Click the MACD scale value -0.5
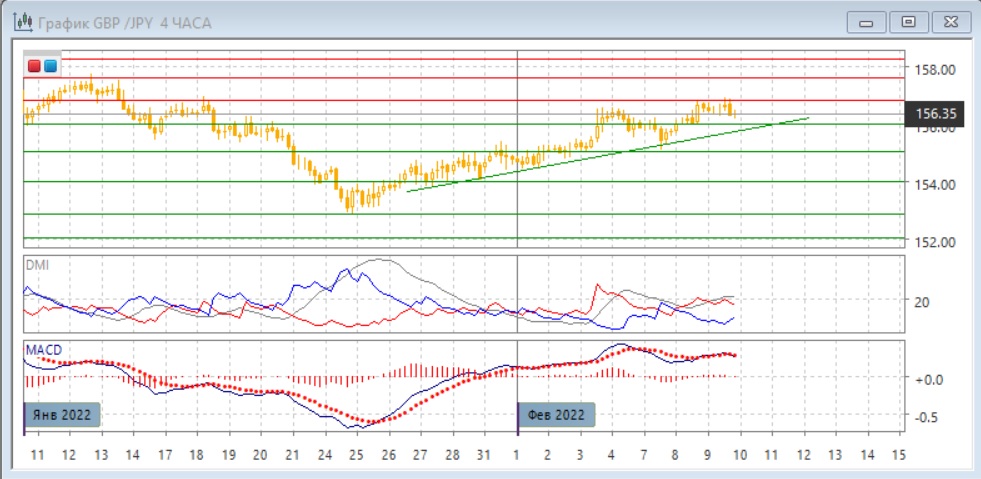The width and height of the screenshot is (981, 479). 929,417
